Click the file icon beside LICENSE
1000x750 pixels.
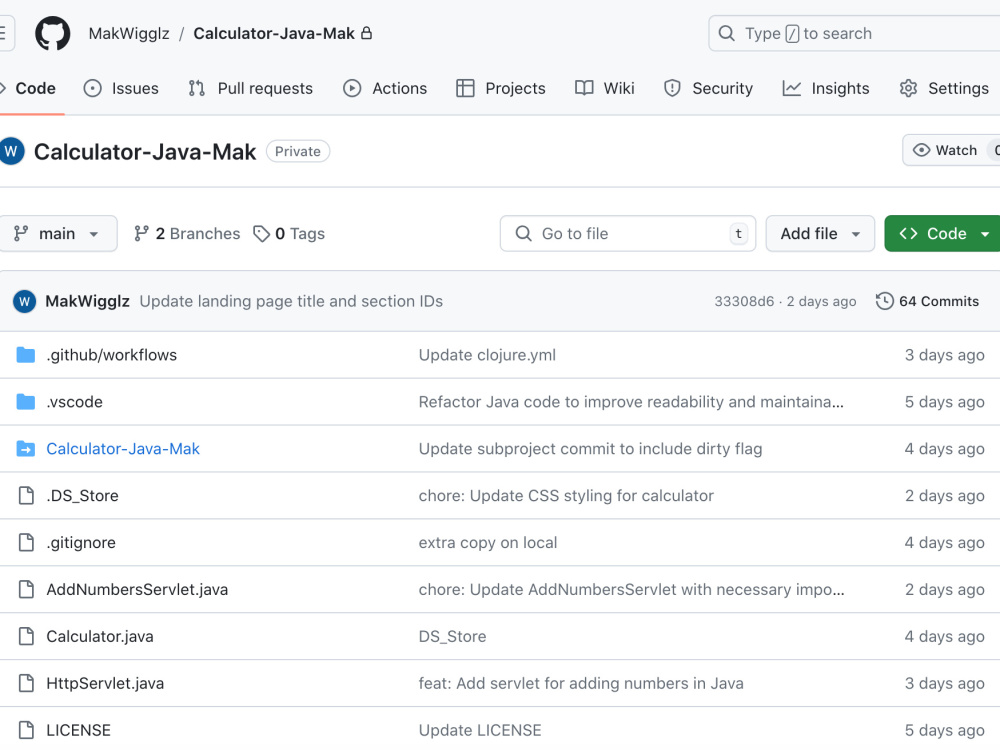[x=26, y=730]
